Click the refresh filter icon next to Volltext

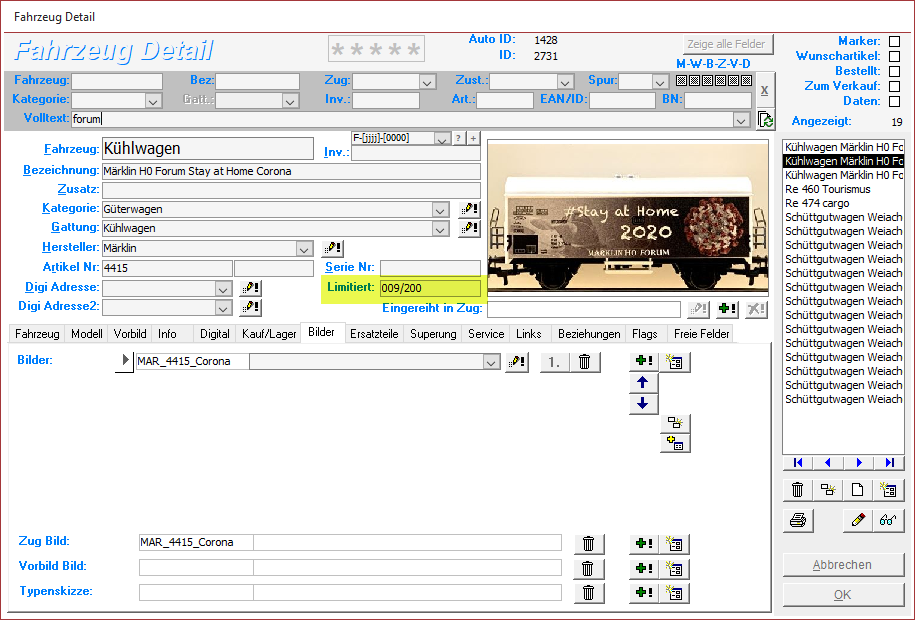(765, 119)
